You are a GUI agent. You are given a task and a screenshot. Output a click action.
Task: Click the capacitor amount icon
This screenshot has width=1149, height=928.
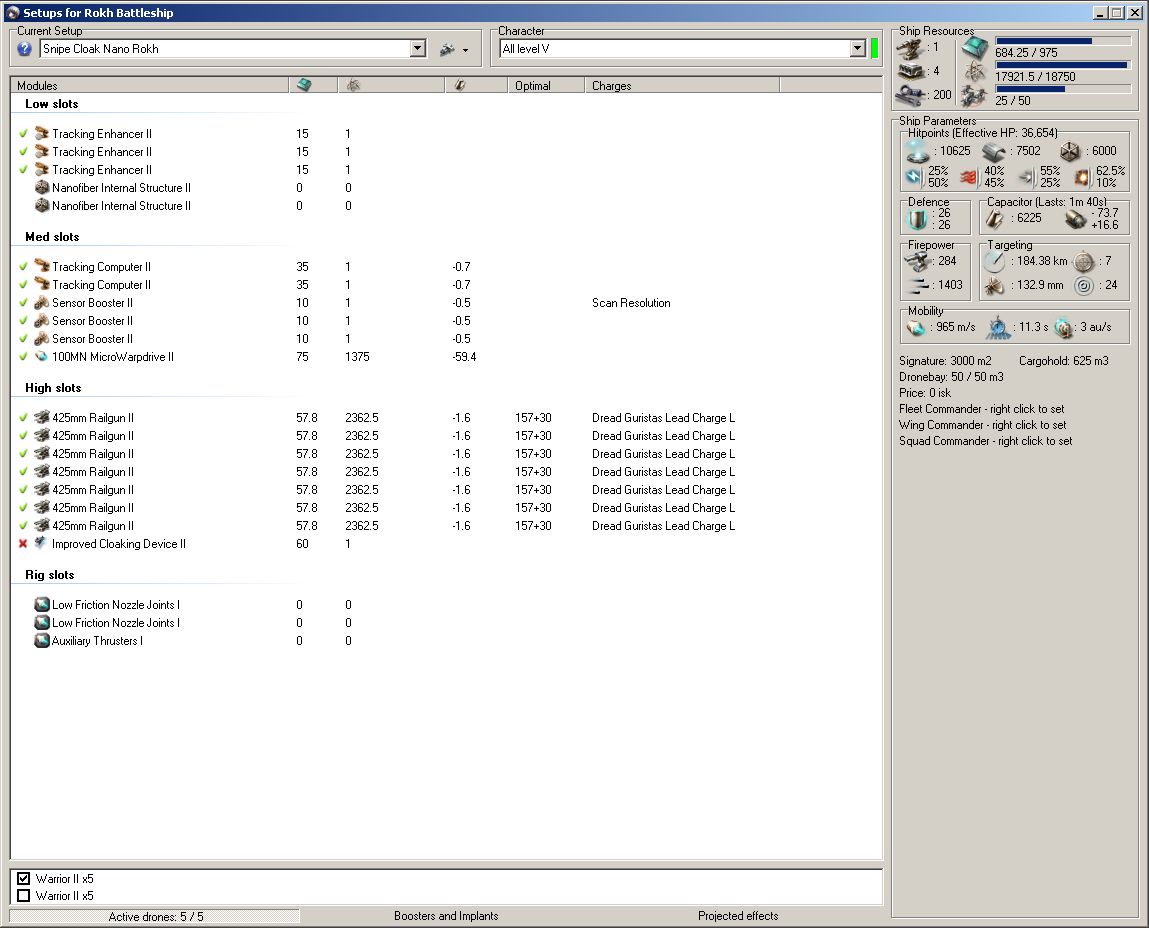(994, 218)
